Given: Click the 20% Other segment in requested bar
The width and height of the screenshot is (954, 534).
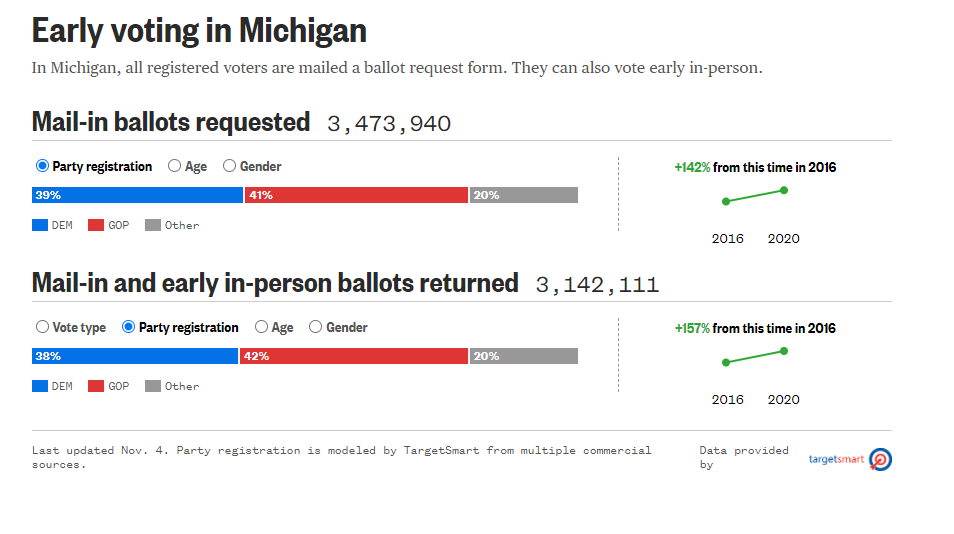Looking at the screenshot, I should pyautogui.click(x=524, y=195).
